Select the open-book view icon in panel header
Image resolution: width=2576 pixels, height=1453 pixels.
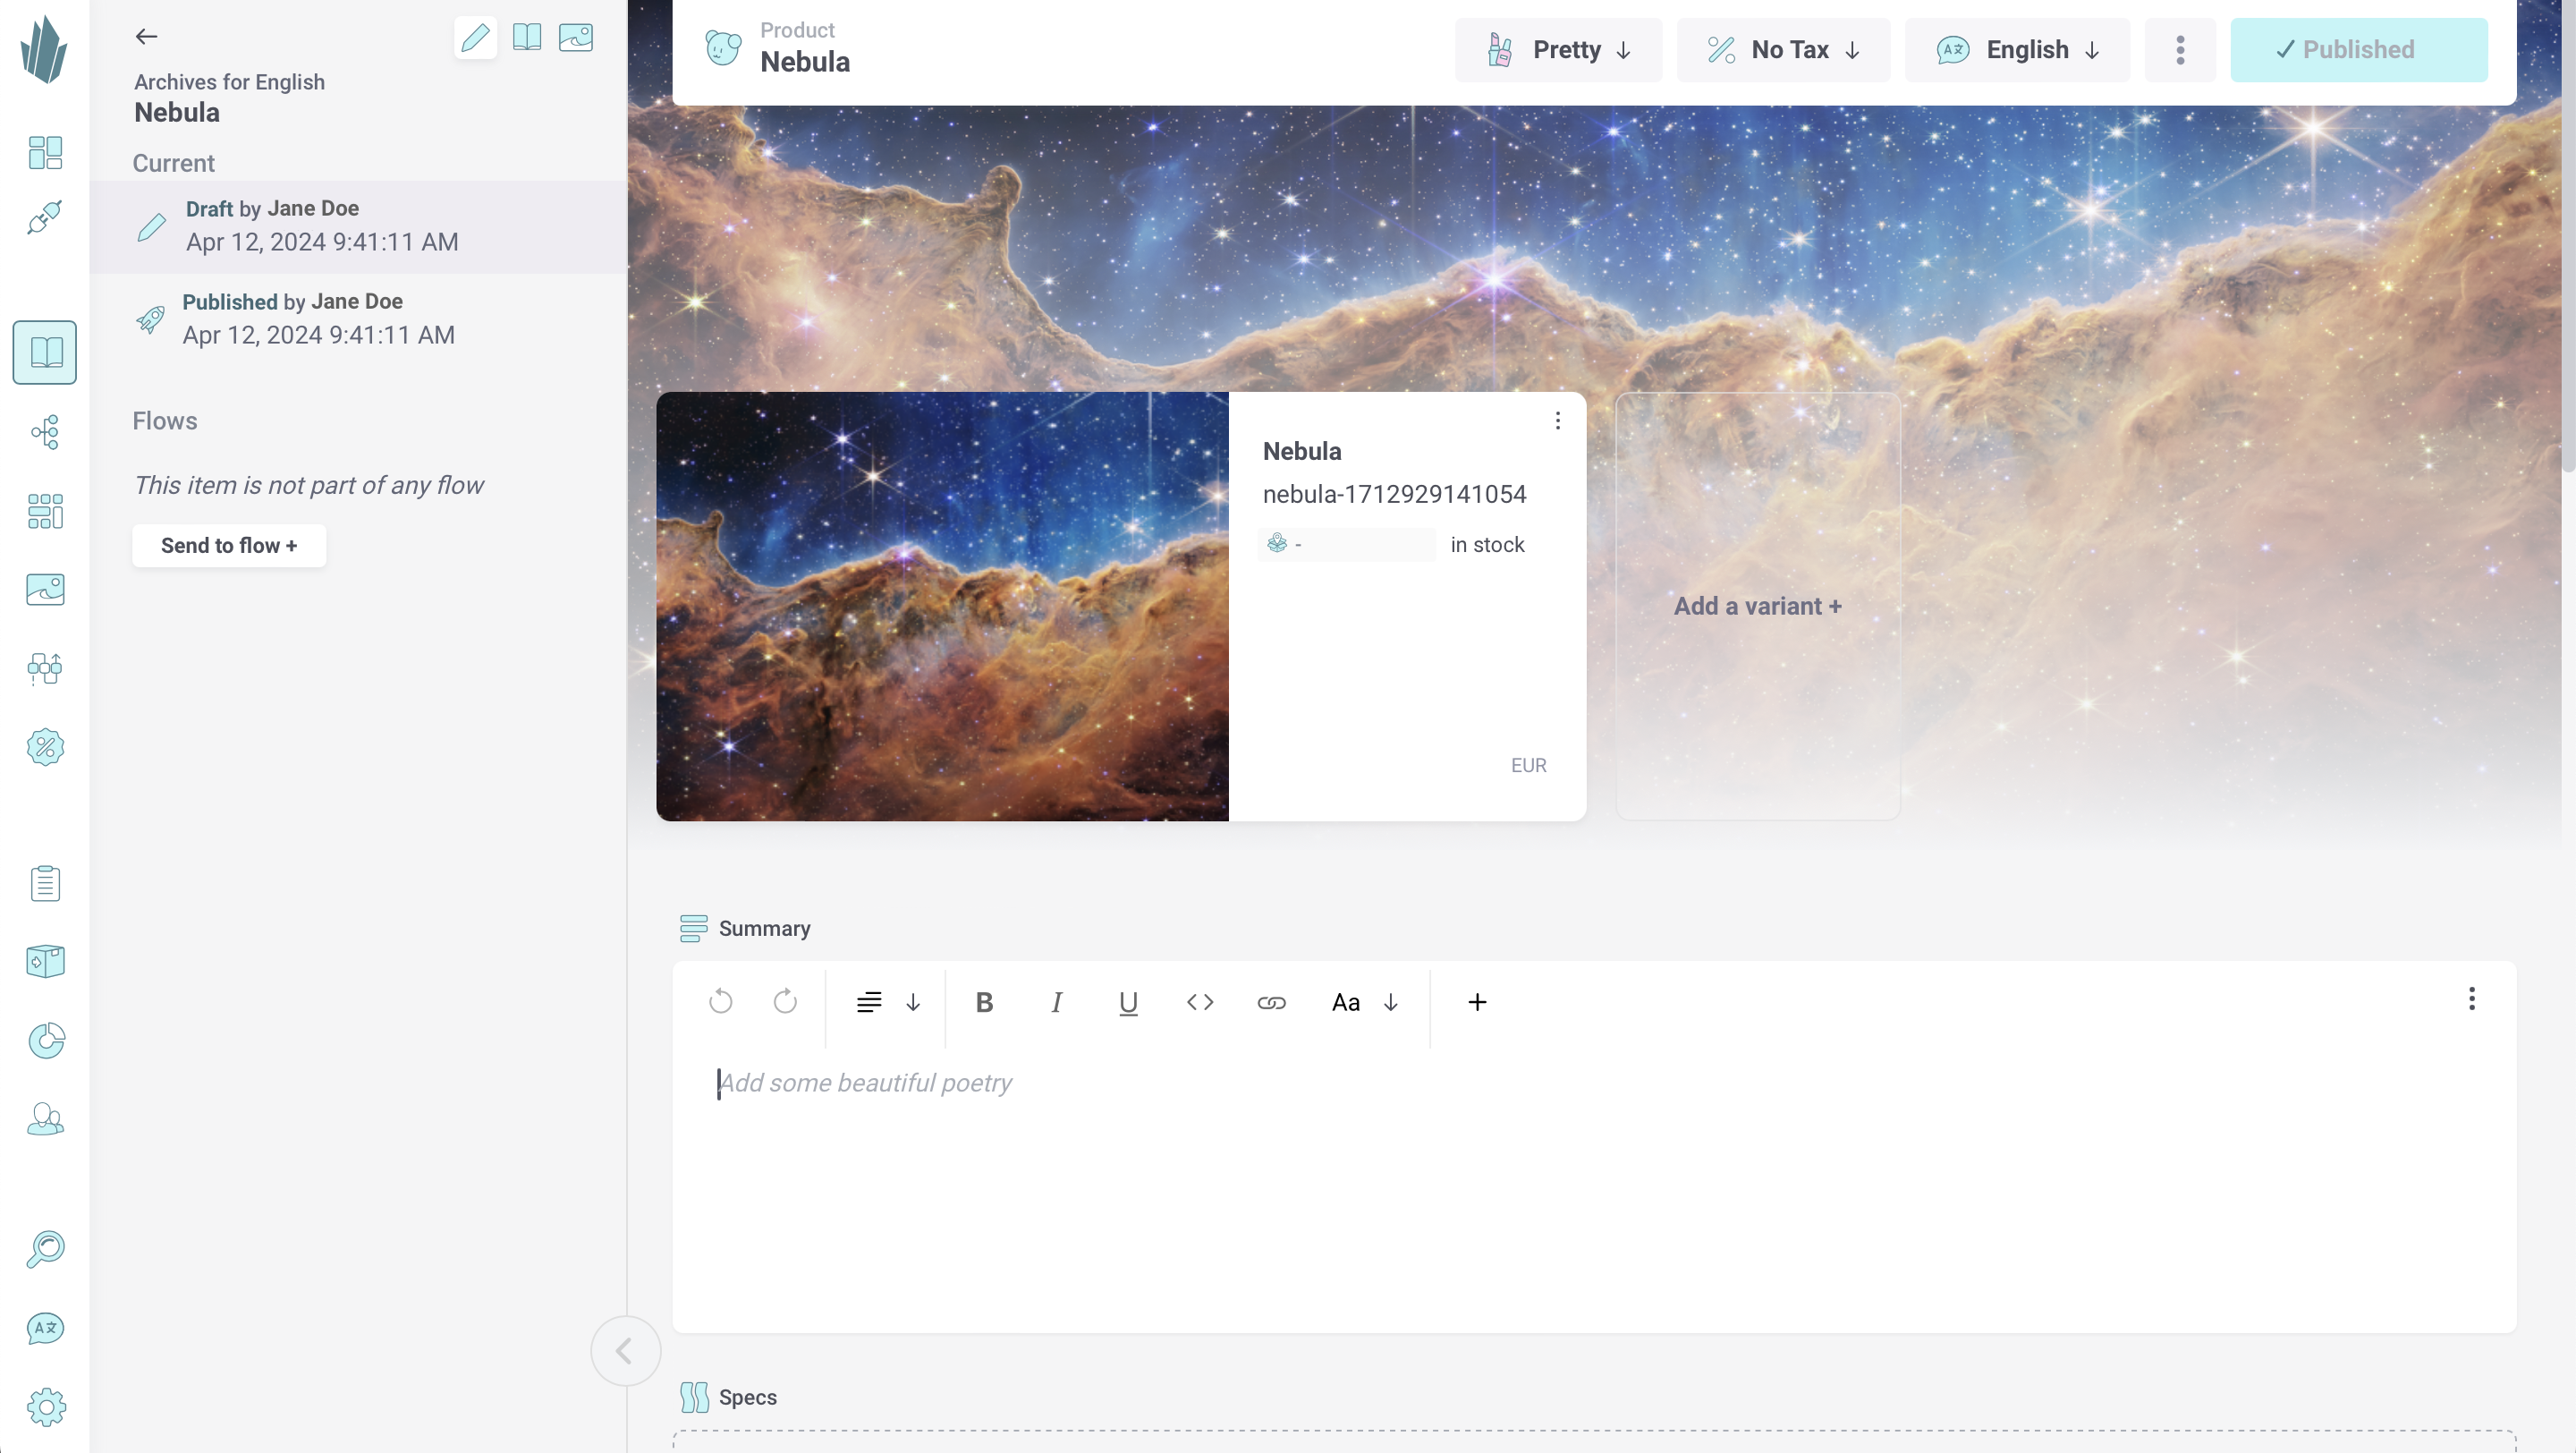[527, 37]
